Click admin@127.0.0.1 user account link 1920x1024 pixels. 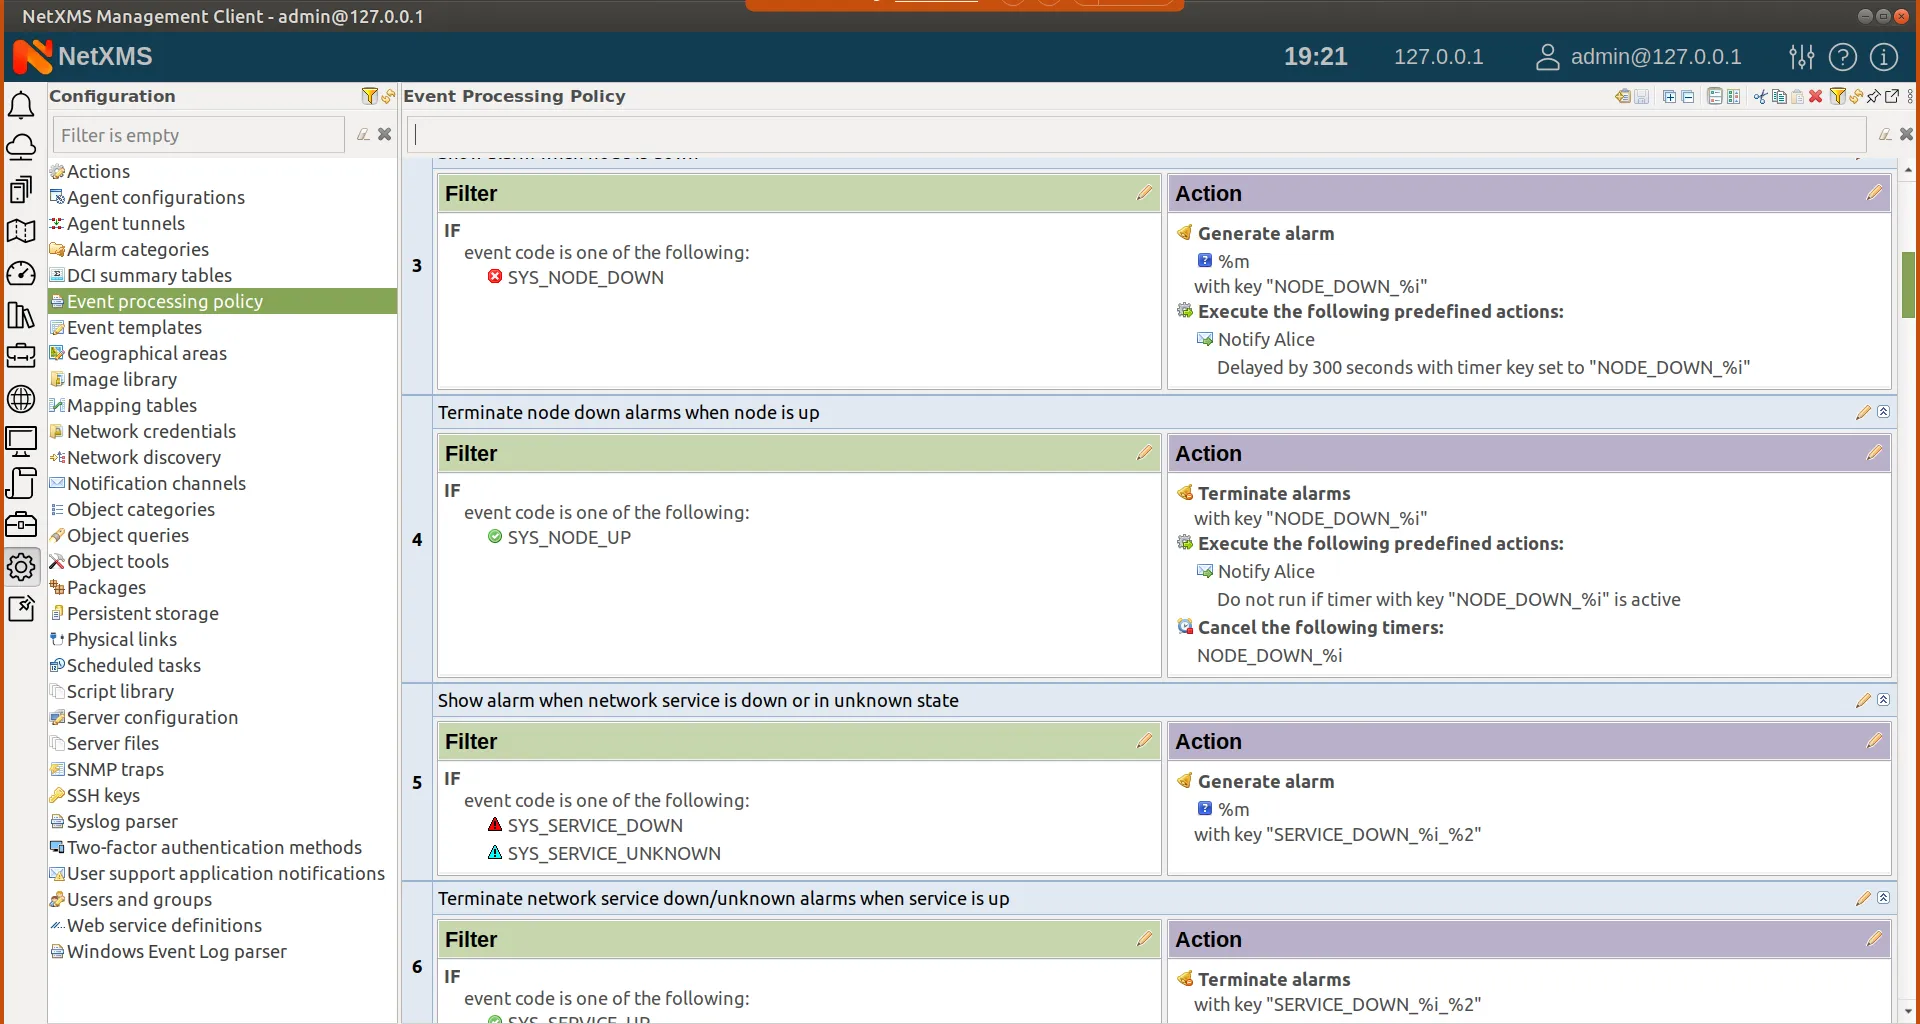point(1655,56)
